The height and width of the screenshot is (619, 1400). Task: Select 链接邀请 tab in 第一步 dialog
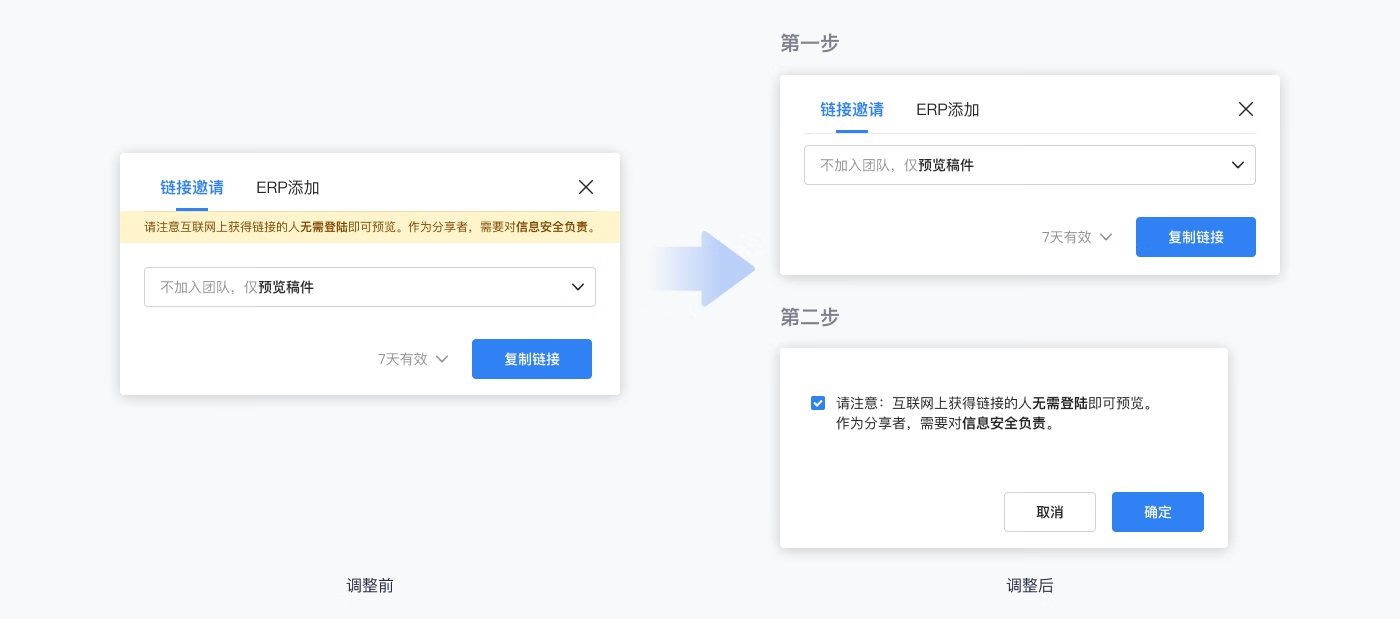click(x=852, y=110)
